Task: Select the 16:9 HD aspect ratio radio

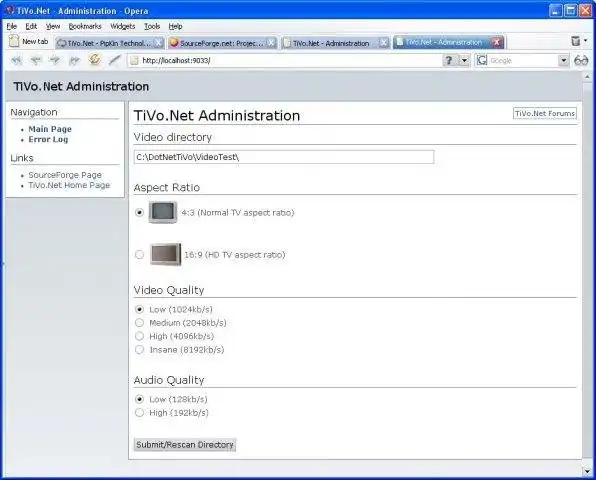Action: tap(139, 254)
